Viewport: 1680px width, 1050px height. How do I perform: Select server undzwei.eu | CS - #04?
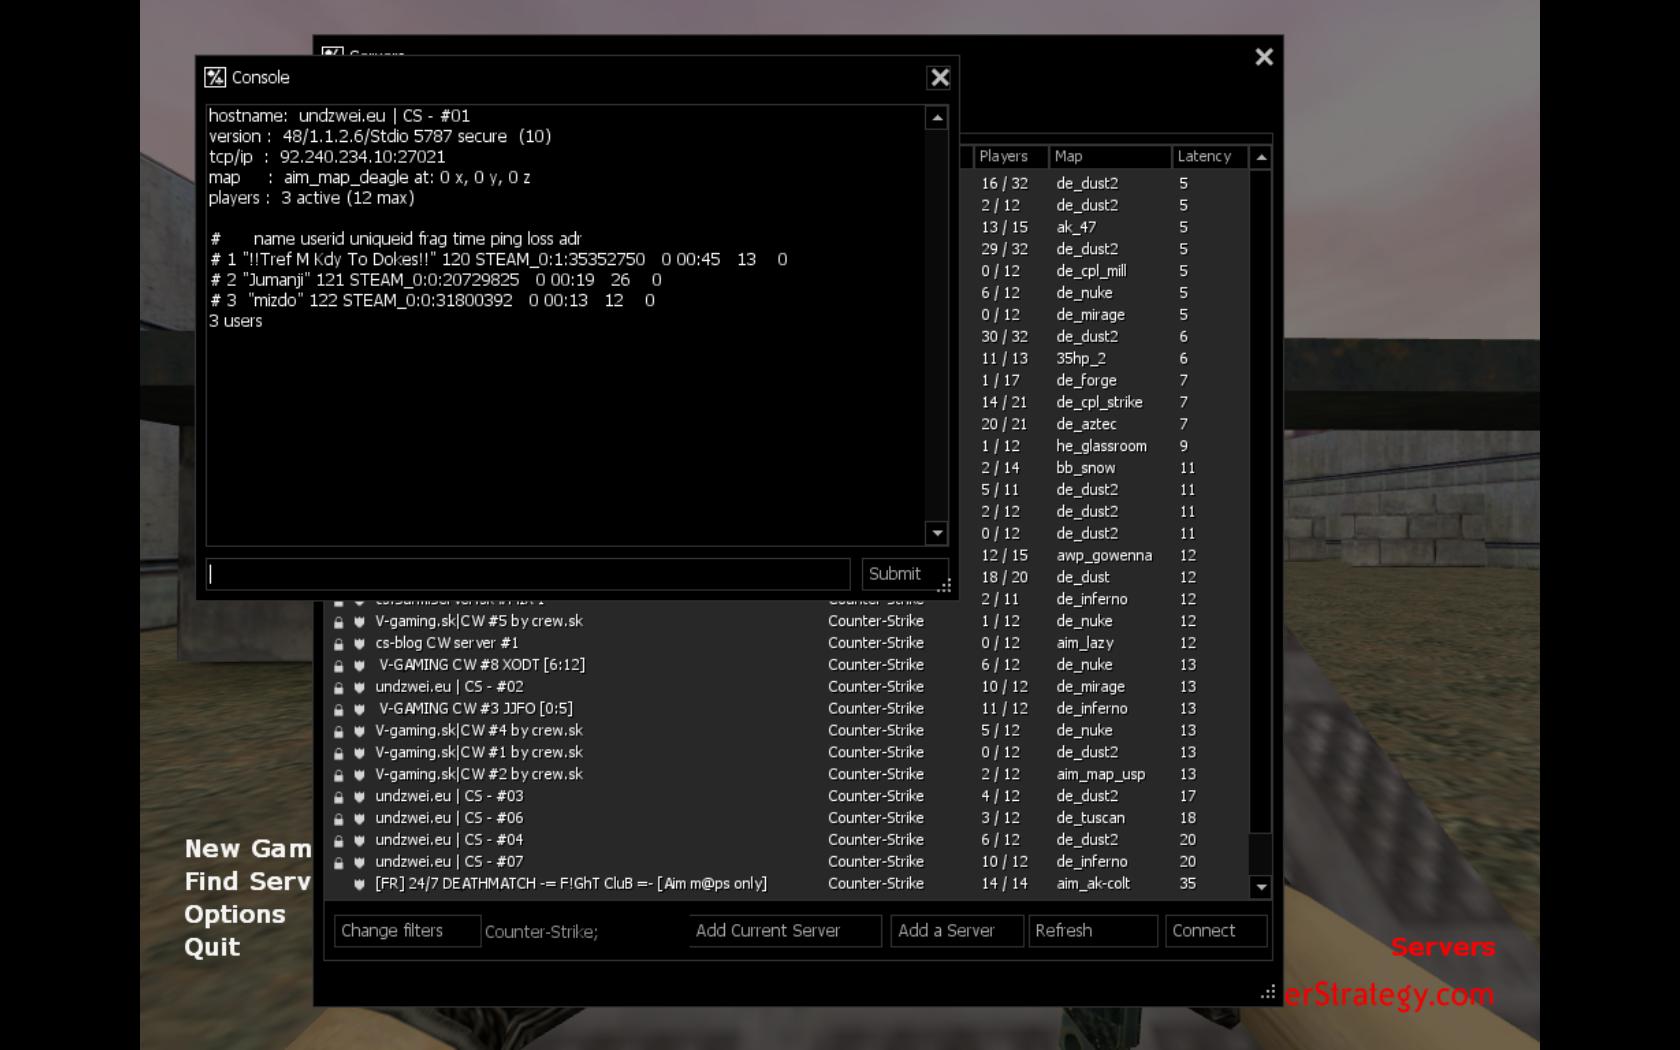click(x=788, y=840)
